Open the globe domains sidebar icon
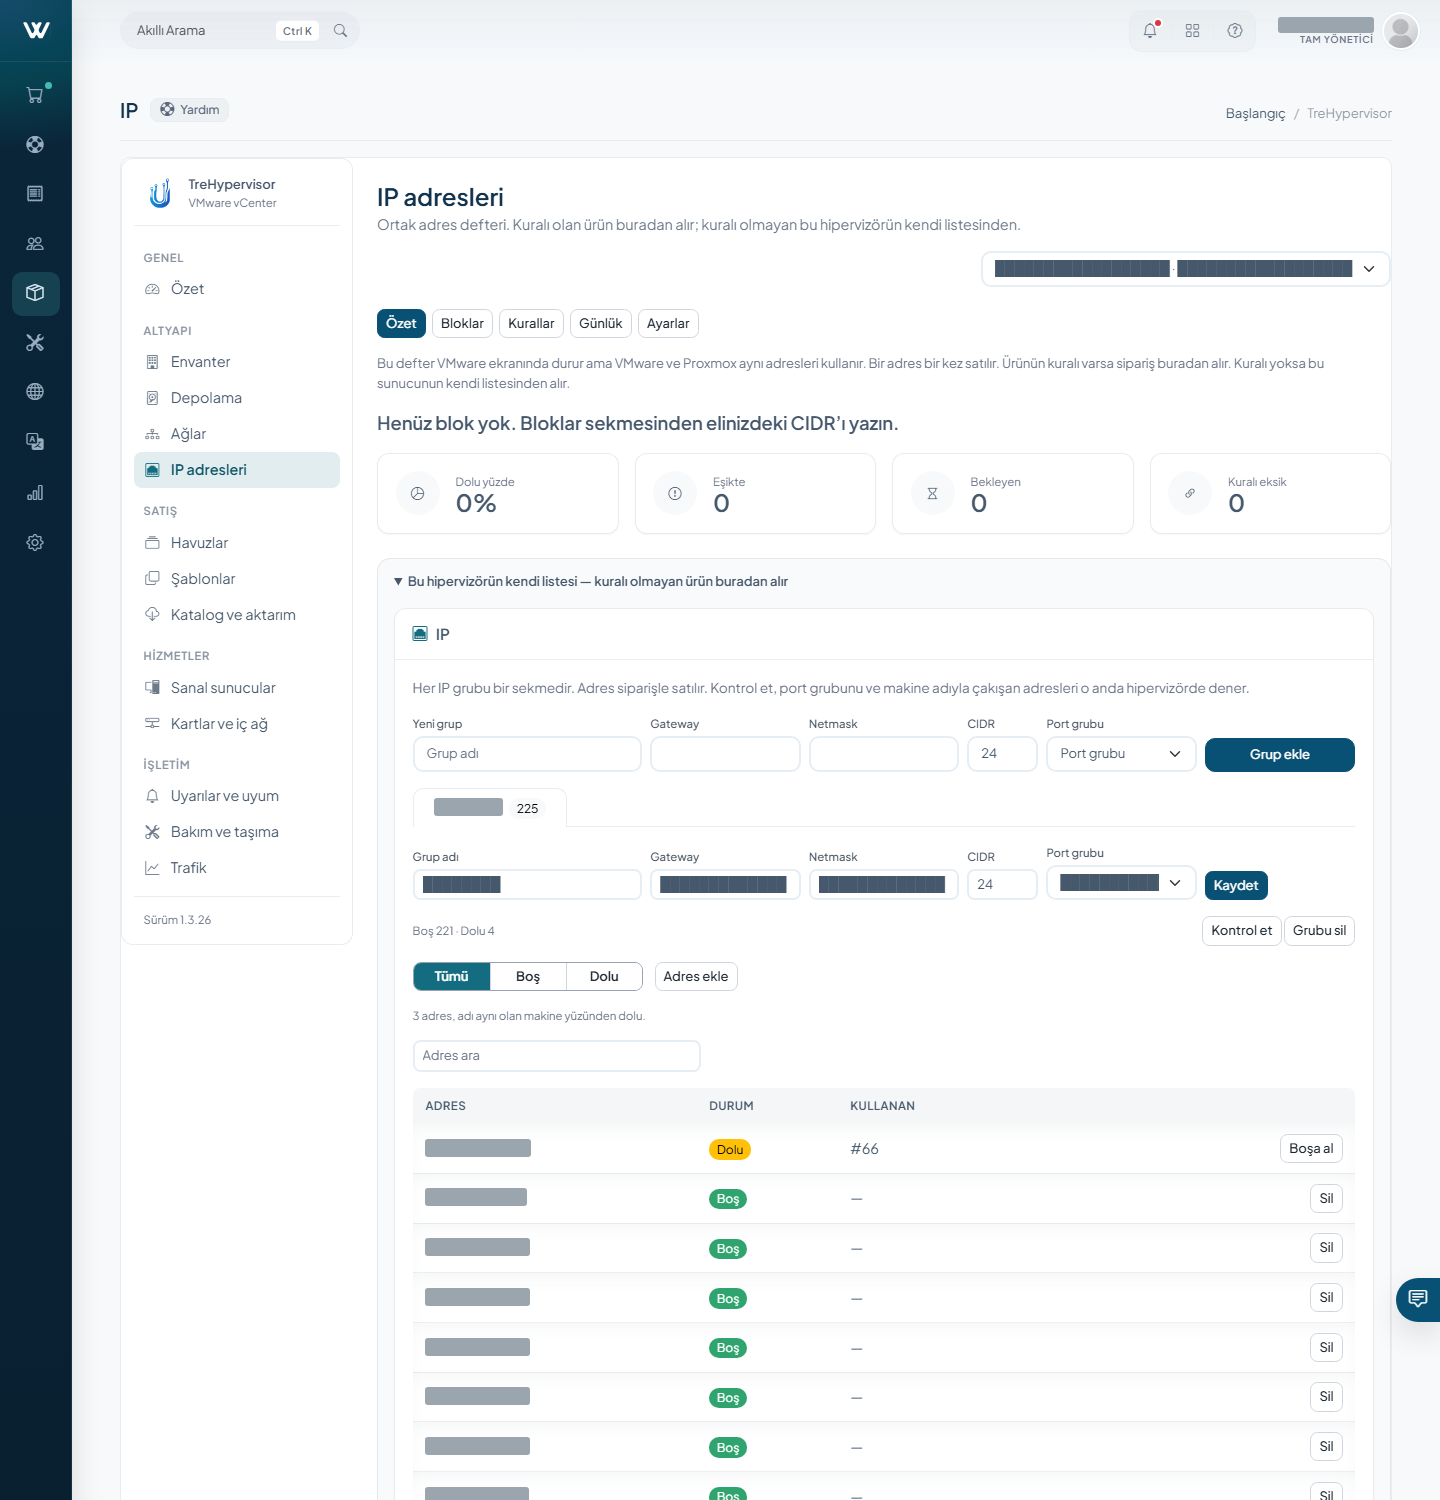The height and width of the screenshot is (1500, 1440). [35, 392]
